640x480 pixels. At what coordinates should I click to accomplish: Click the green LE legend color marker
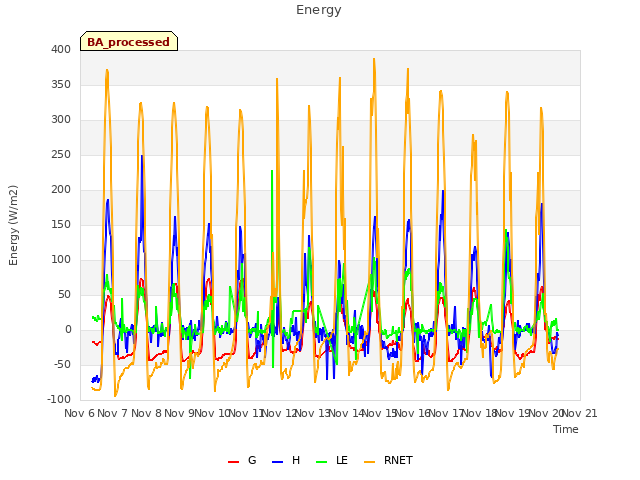coord(322,462)
